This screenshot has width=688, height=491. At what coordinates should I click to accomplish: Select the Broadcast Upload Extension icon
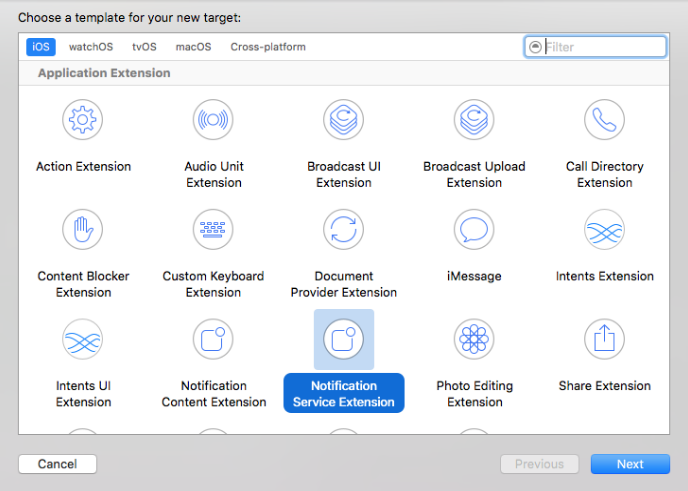coord(474,120)
